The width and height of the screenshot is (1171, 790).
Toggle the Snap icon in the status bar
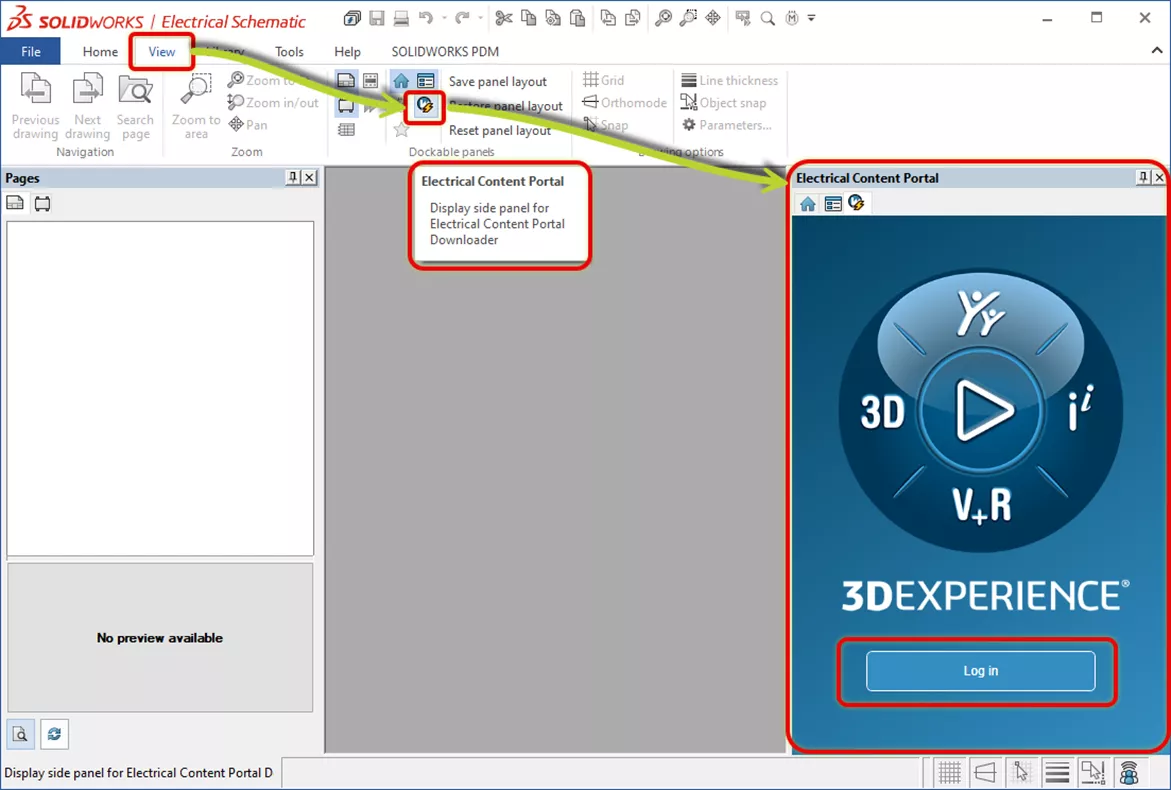point(1022,772)
